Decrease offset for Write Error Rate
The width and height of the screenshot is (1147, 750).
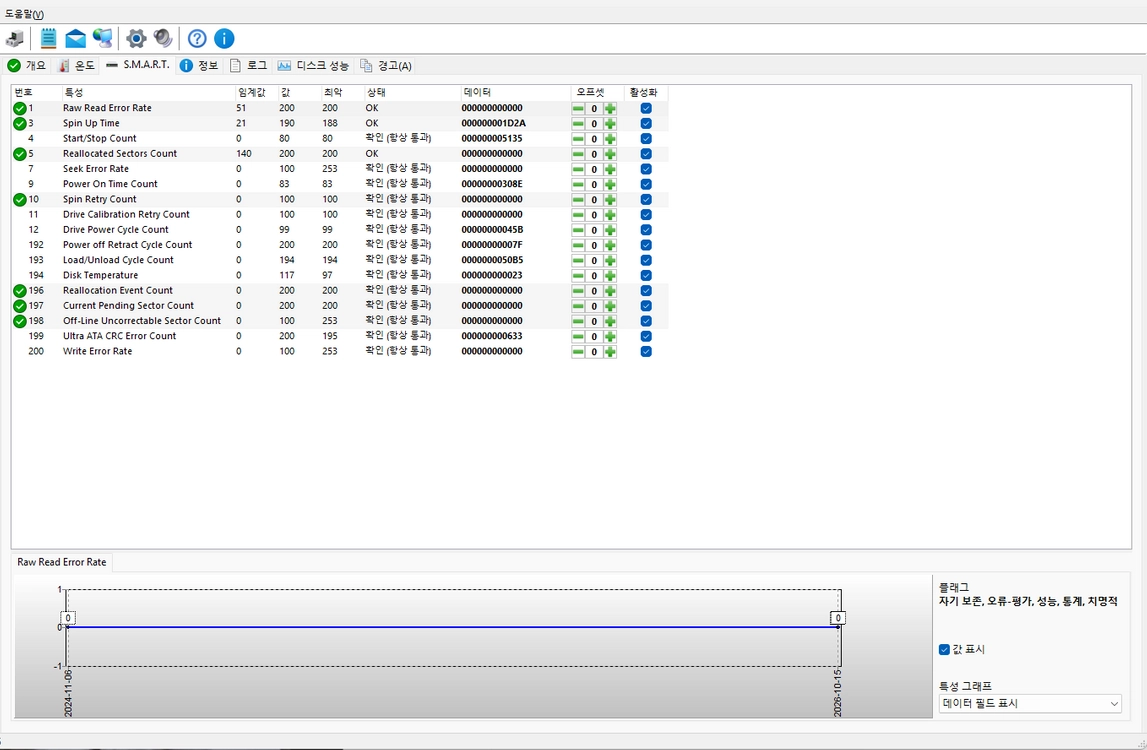point(578,352)
